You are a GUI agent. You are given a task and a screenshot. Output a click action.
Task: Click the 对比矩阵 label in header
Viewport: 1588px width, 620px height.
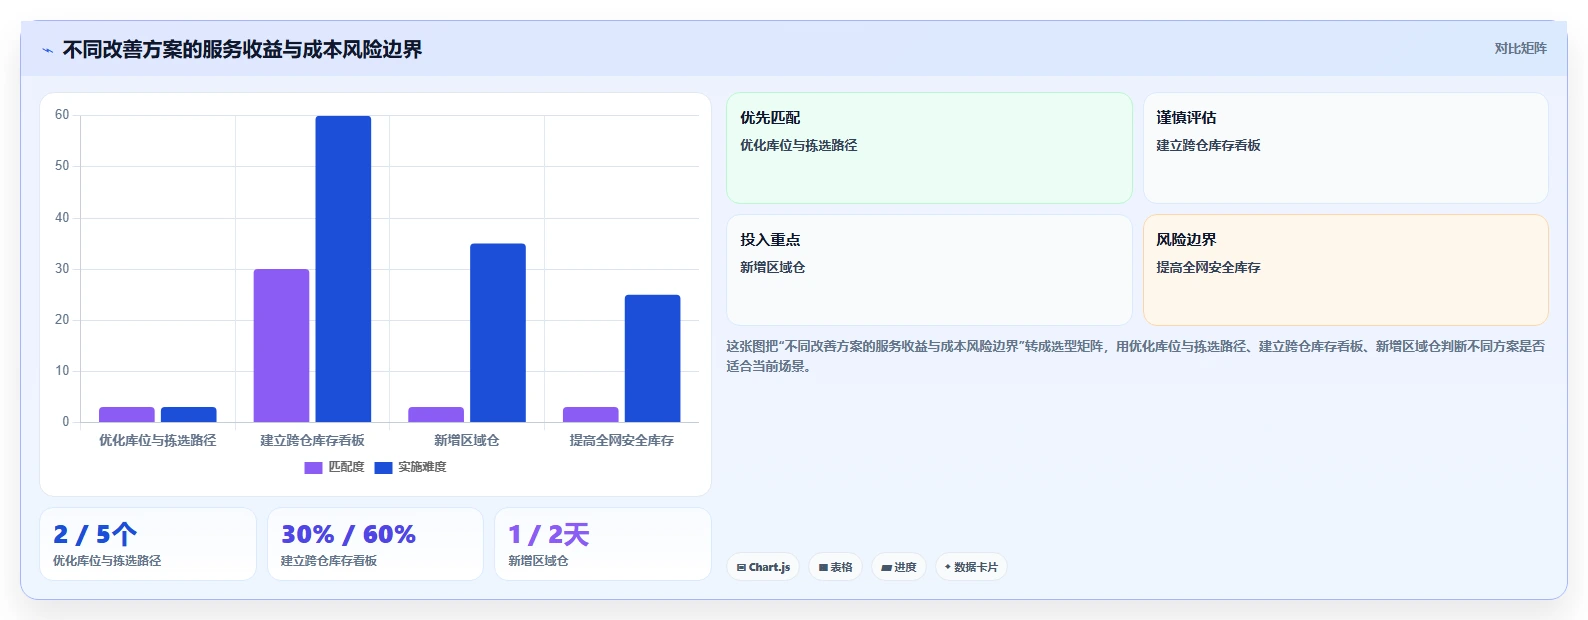click(1520, 48)
